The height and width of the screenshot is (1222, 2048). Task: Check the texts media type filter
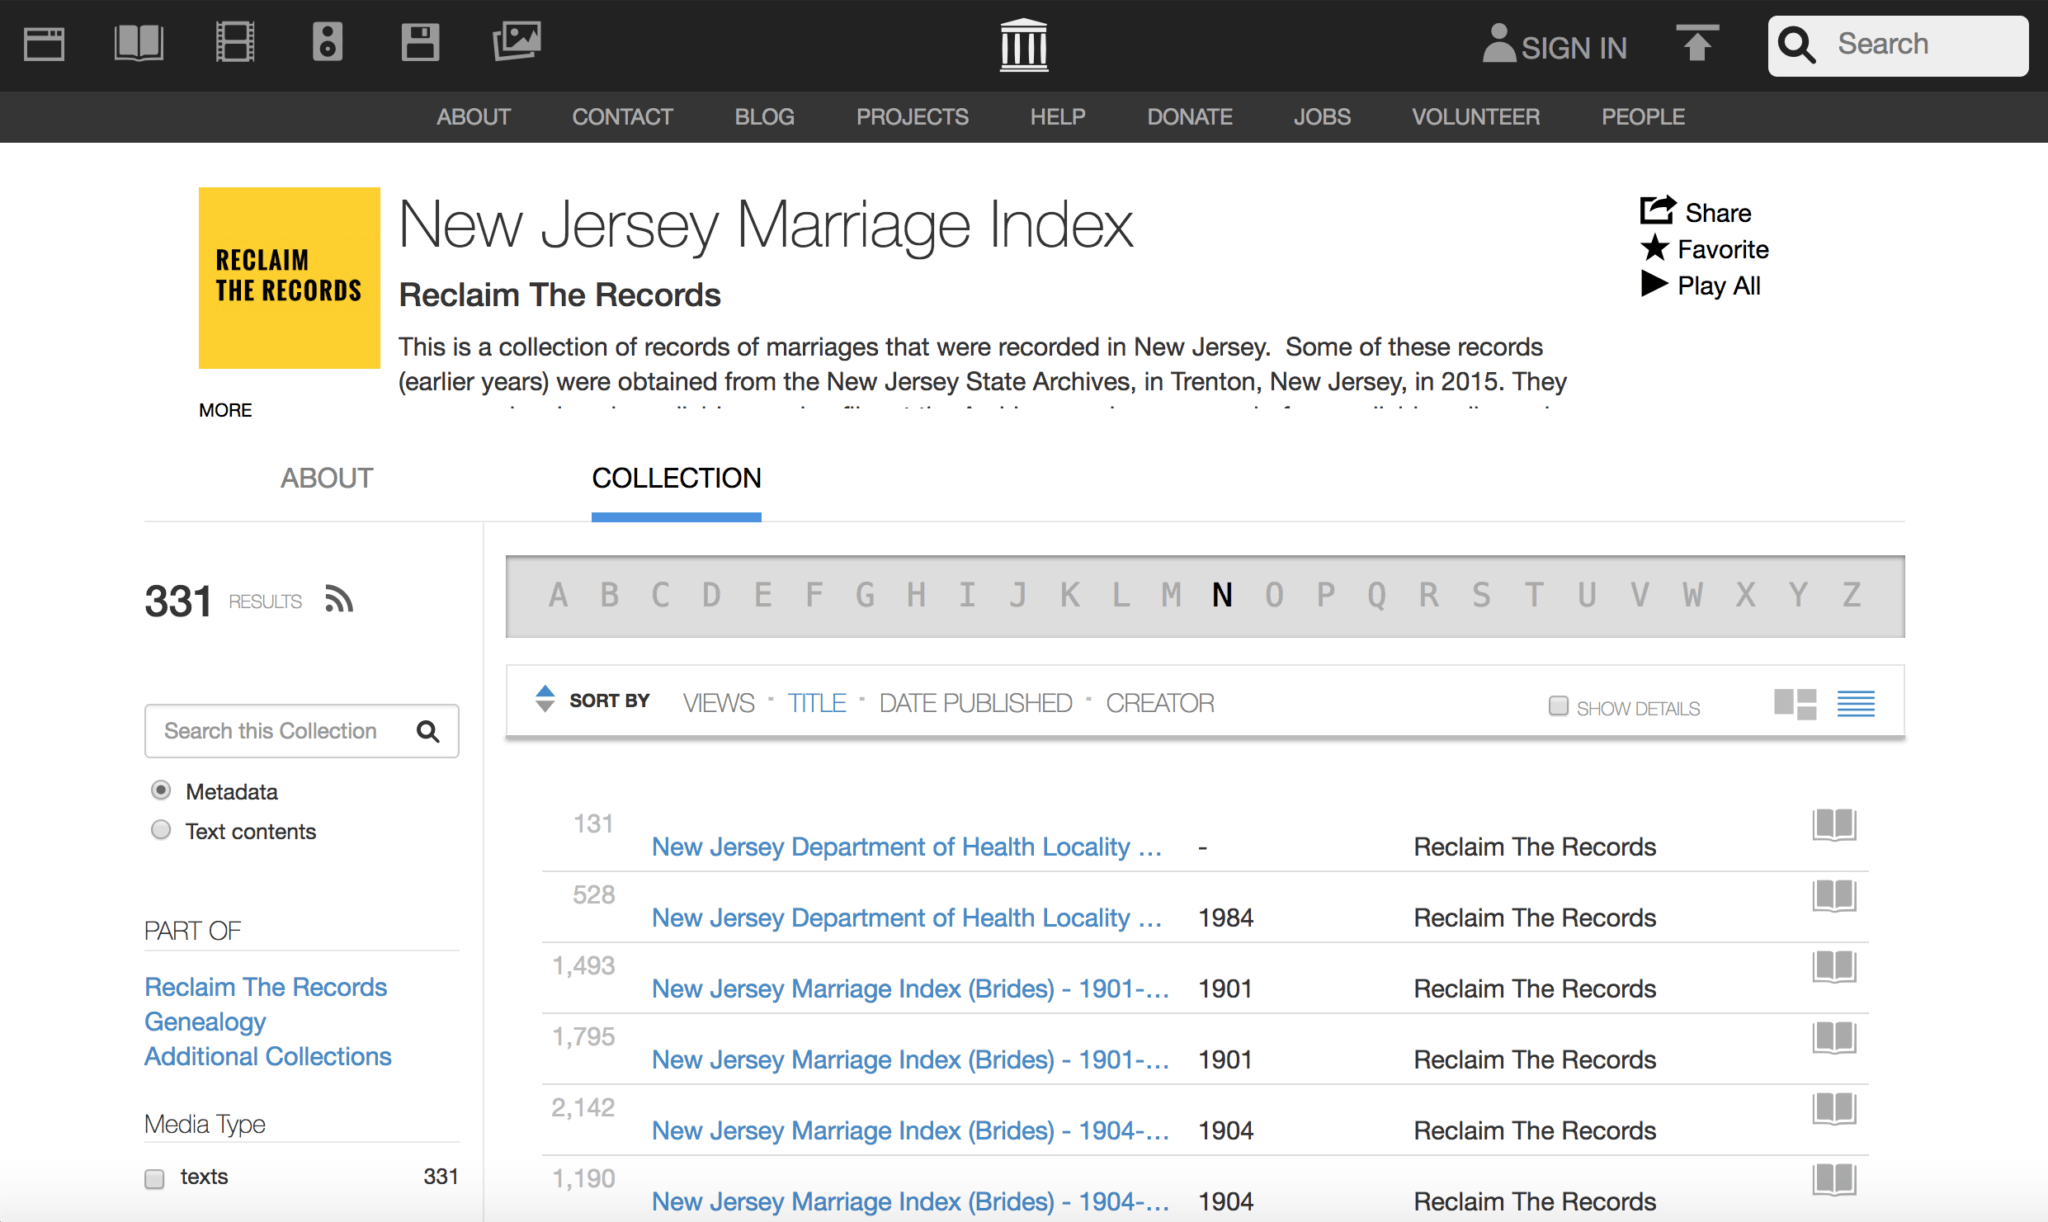click(x=154, y=1178)
